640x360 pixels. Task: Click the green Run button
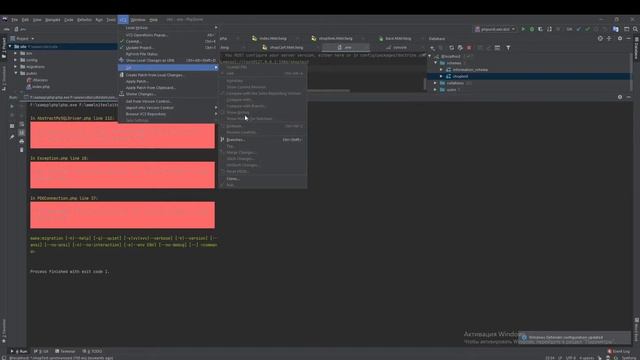[x=523, y=29]
